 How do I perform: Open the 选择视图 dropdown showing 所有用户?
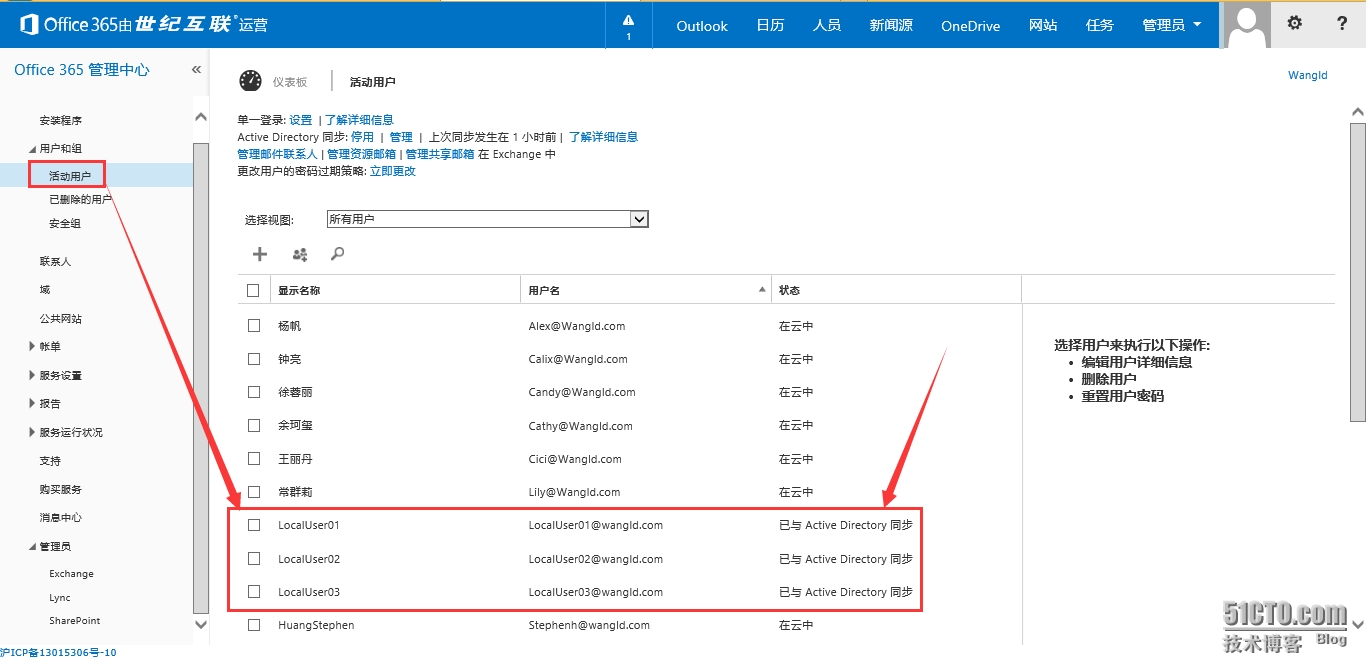coord(487,219)
